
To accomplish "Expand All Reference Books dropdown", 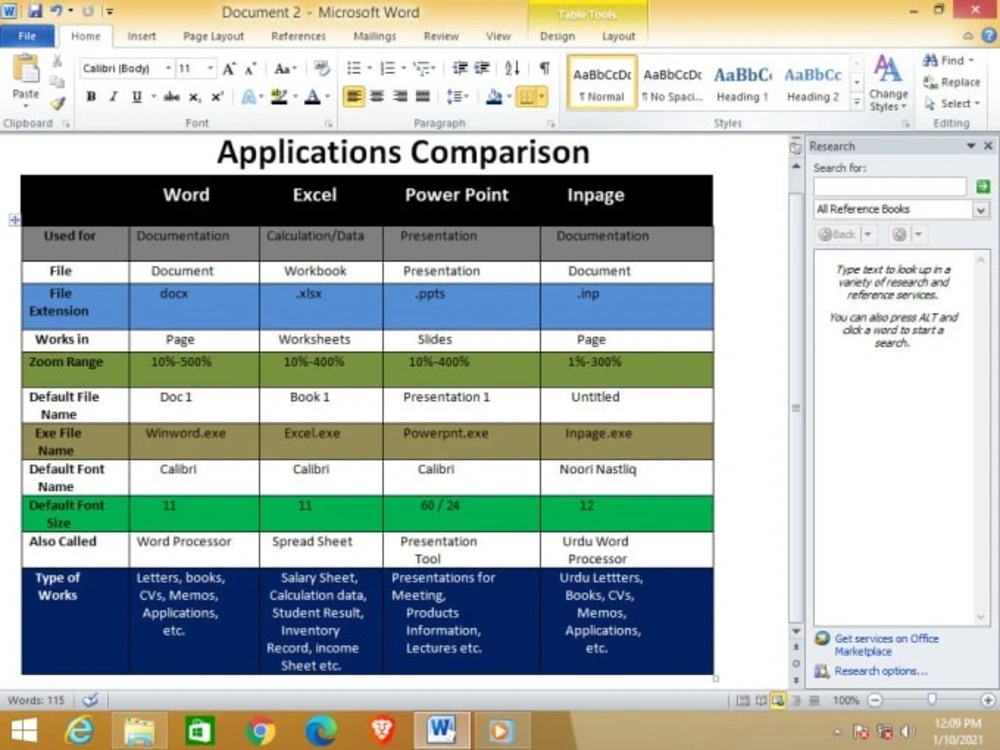I will coord(981,209).
